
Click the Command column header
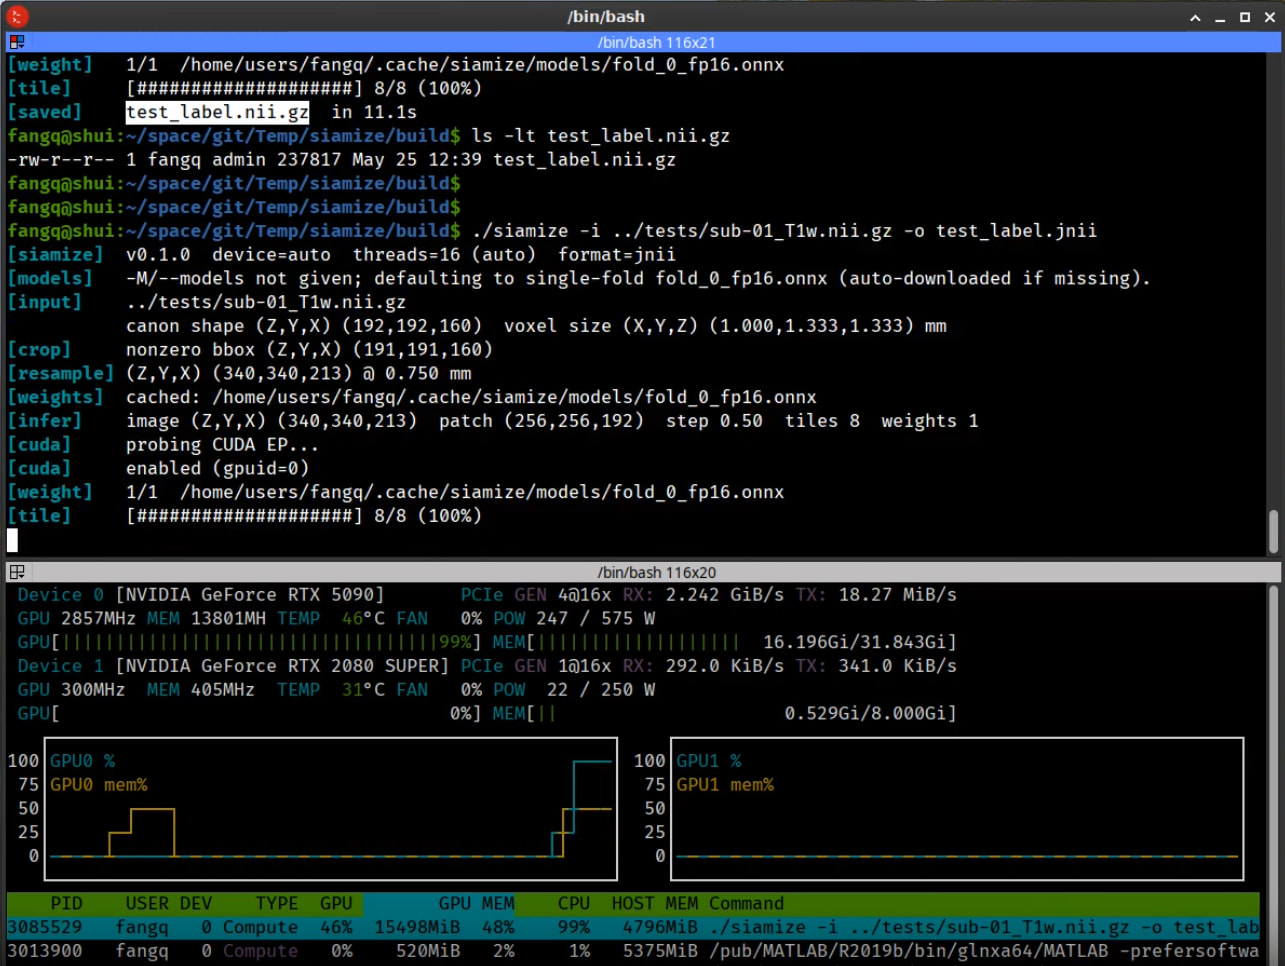click(x=747, y=903)
